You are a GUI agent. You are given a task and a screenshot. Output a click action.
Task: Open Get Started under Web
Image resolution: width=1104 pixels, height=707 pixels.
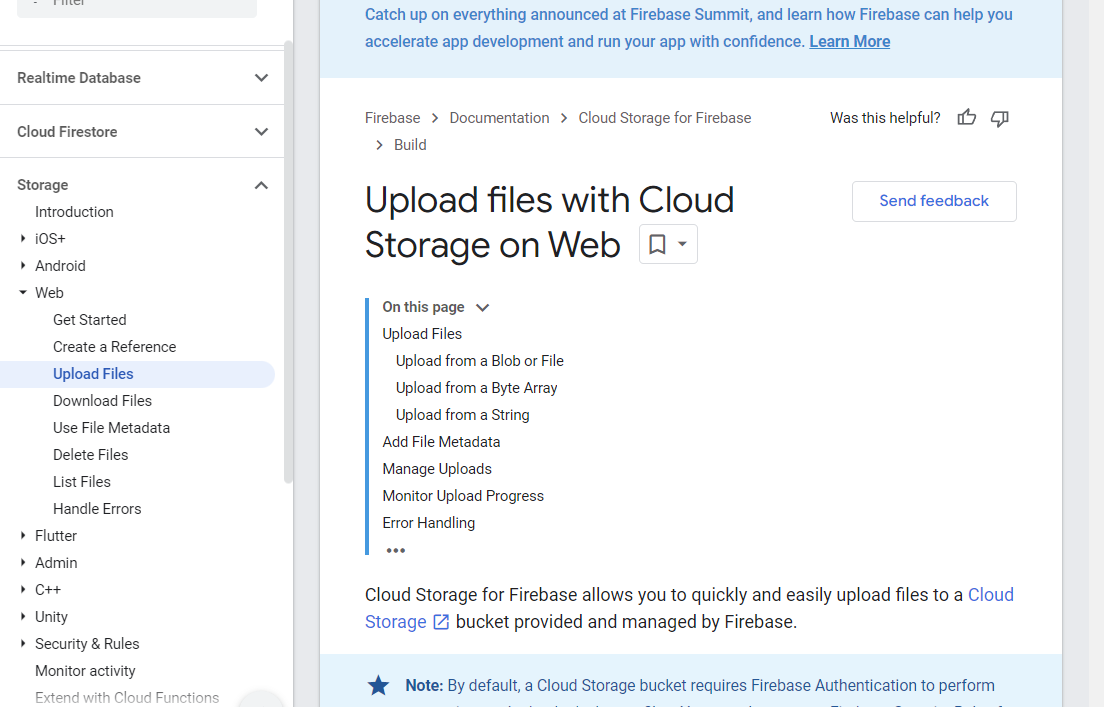(x=89, y=320)
